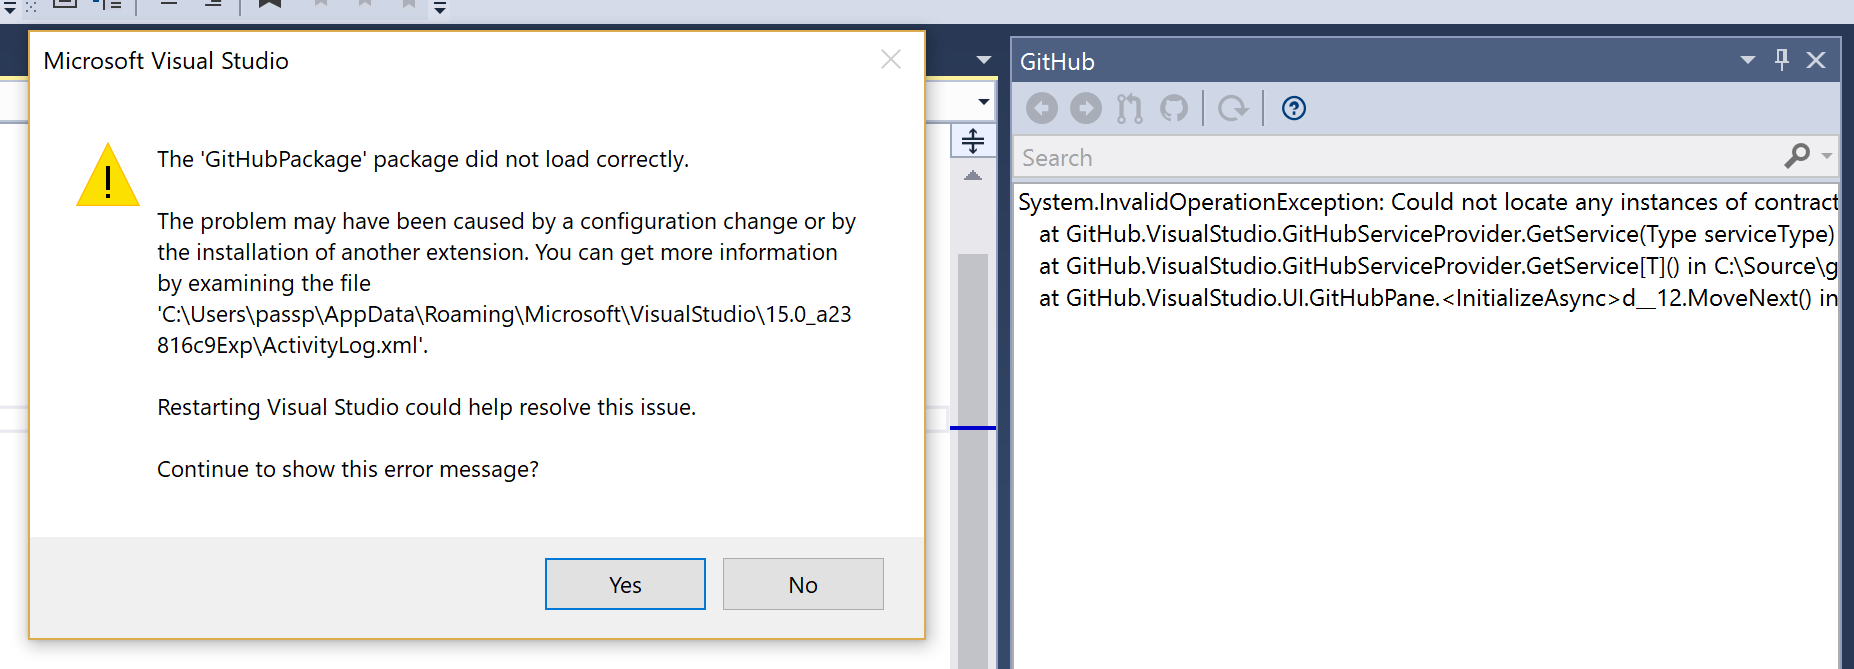The image size is (1854, 669).
Task: Navigate back in the GitHub pane
Action: 1041,108
